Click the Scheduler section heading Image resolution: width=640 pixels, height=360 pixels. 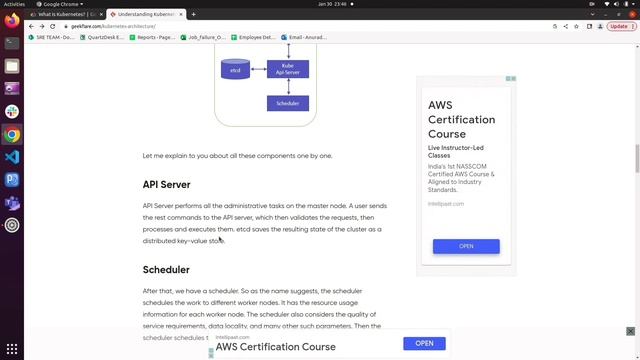click(166, 270)
